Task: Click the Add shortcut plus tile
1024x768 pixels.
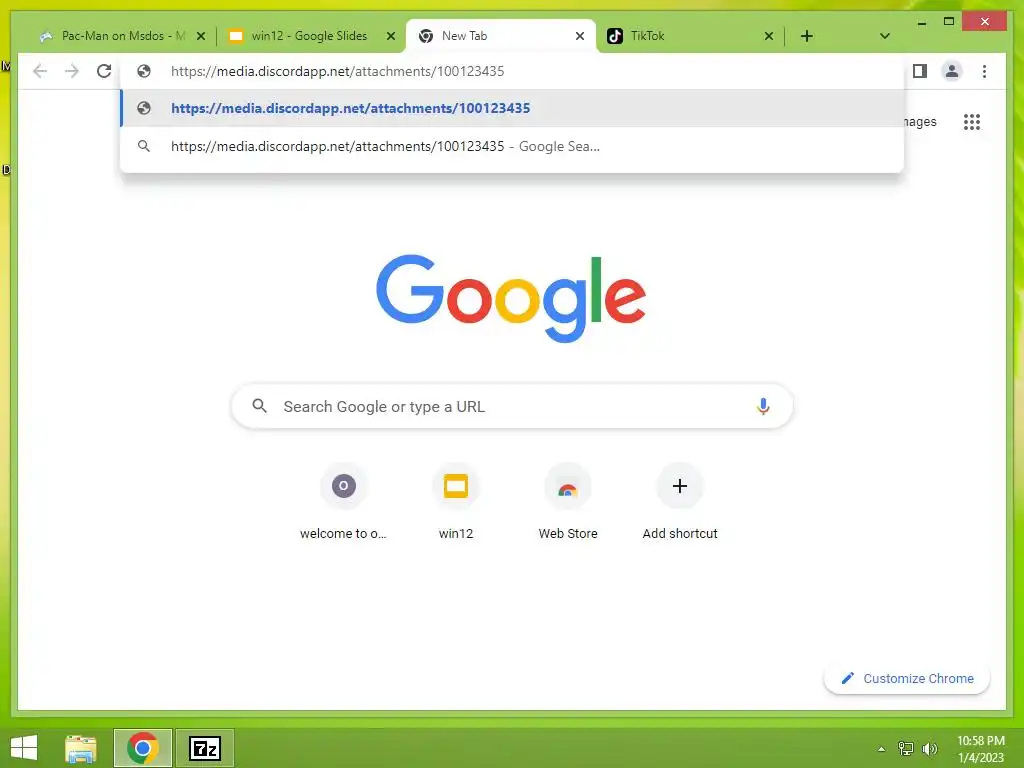Action: 680,502
